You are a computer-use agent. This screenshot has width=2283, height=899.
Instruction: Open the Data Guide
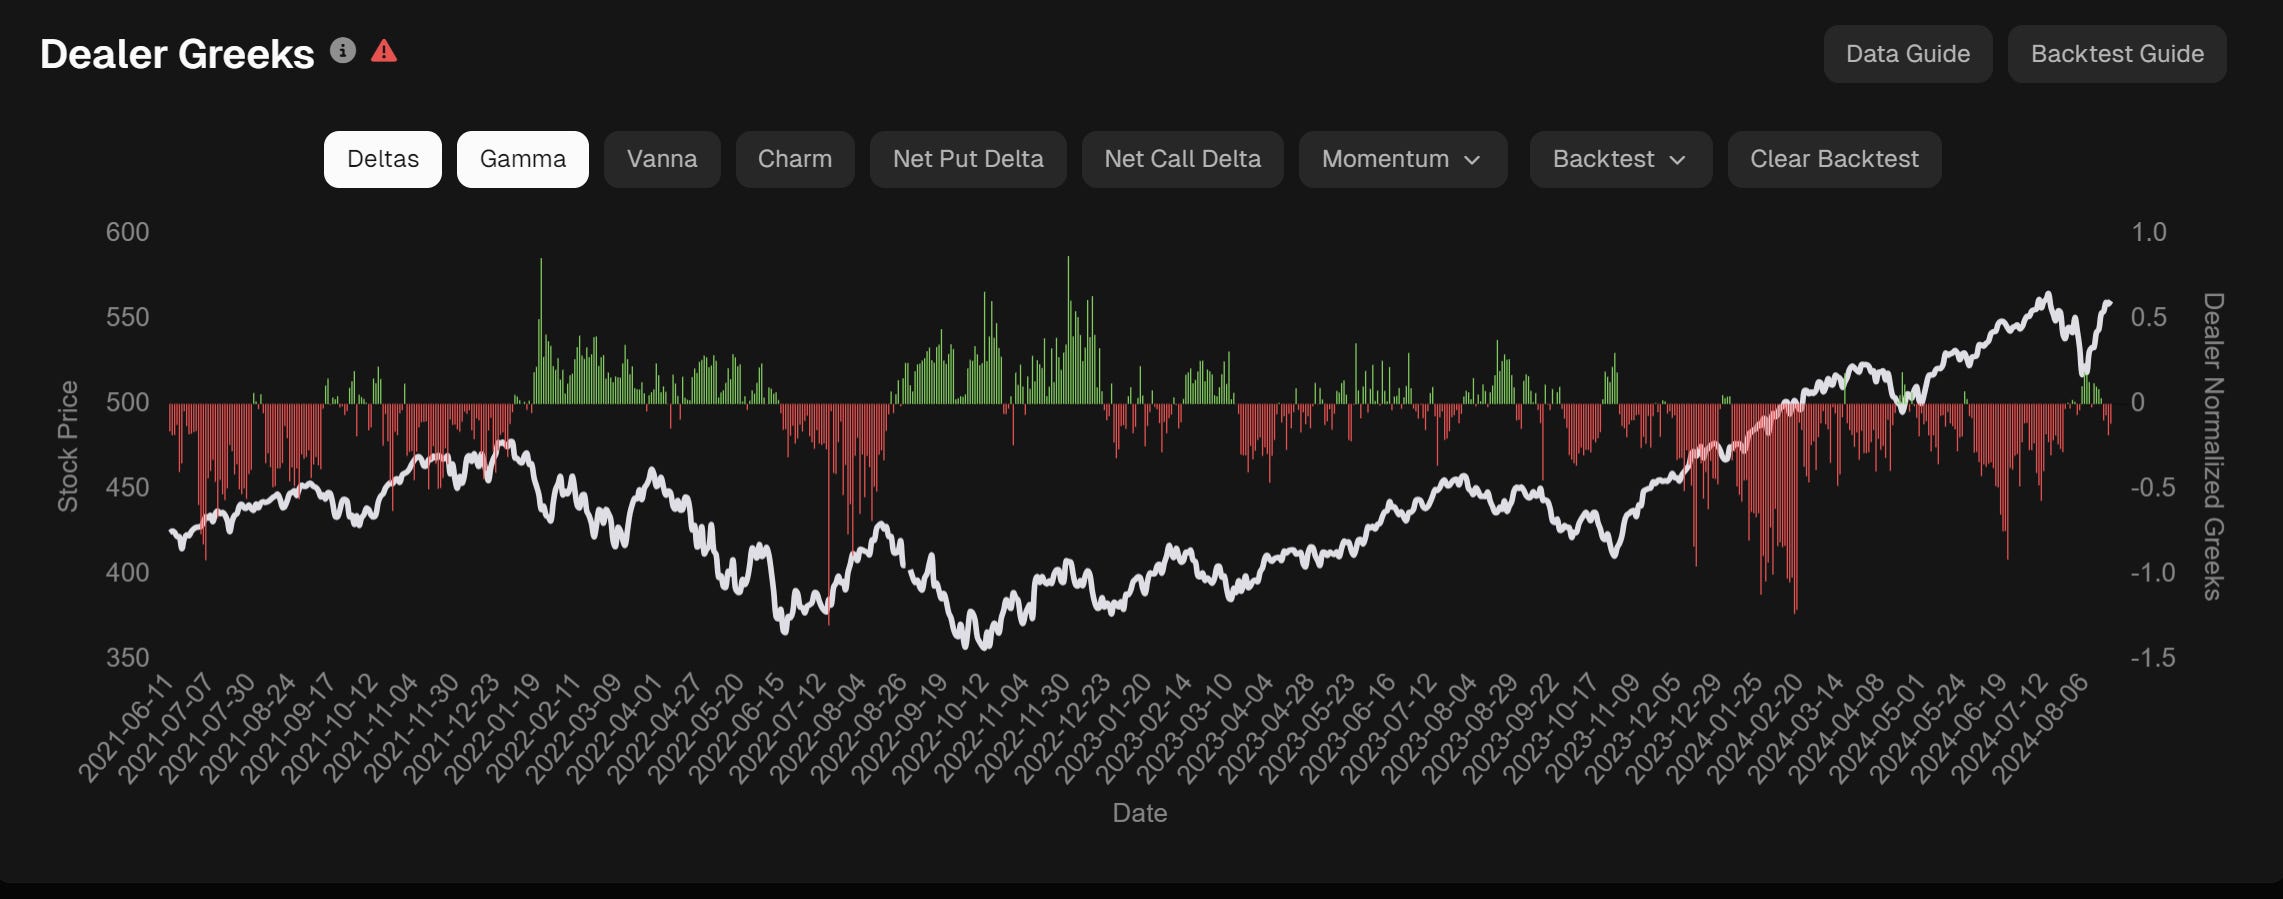1908,54
